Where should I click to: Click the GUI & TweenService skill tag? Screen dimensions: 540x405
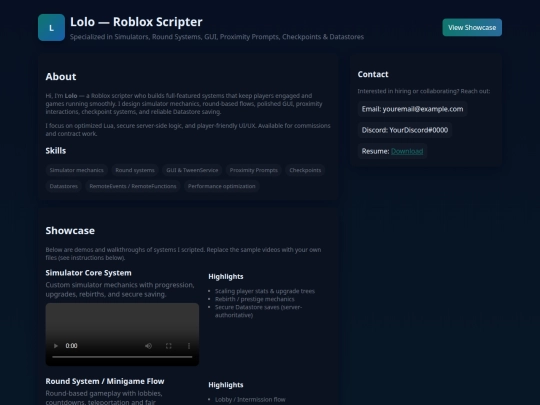192,170
